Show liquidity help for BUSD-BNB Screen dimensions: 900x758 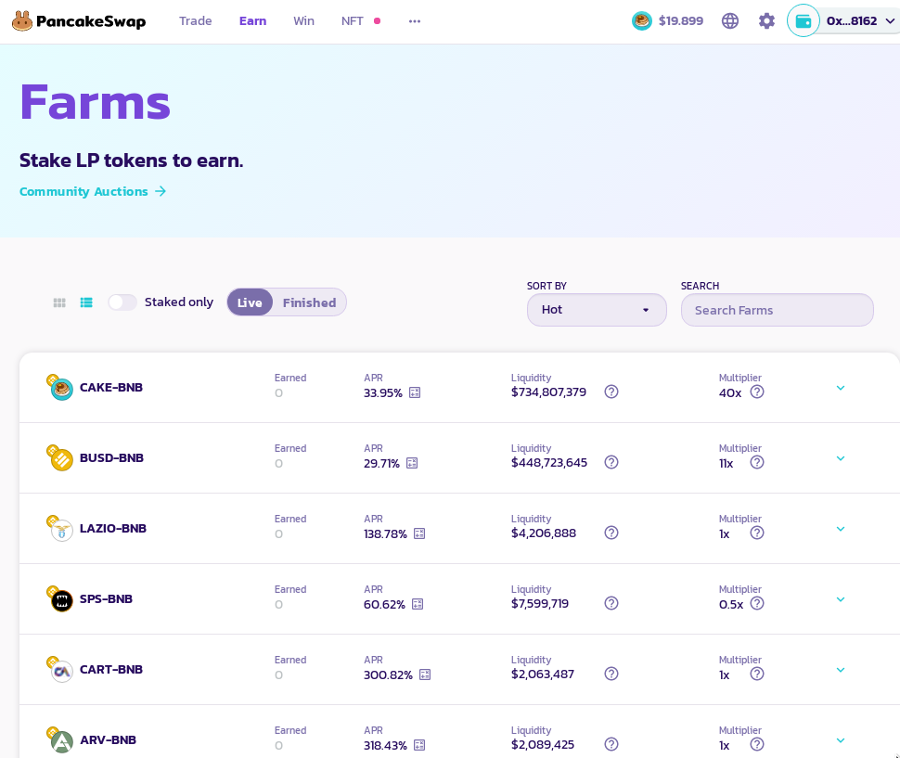click(611, 462)
